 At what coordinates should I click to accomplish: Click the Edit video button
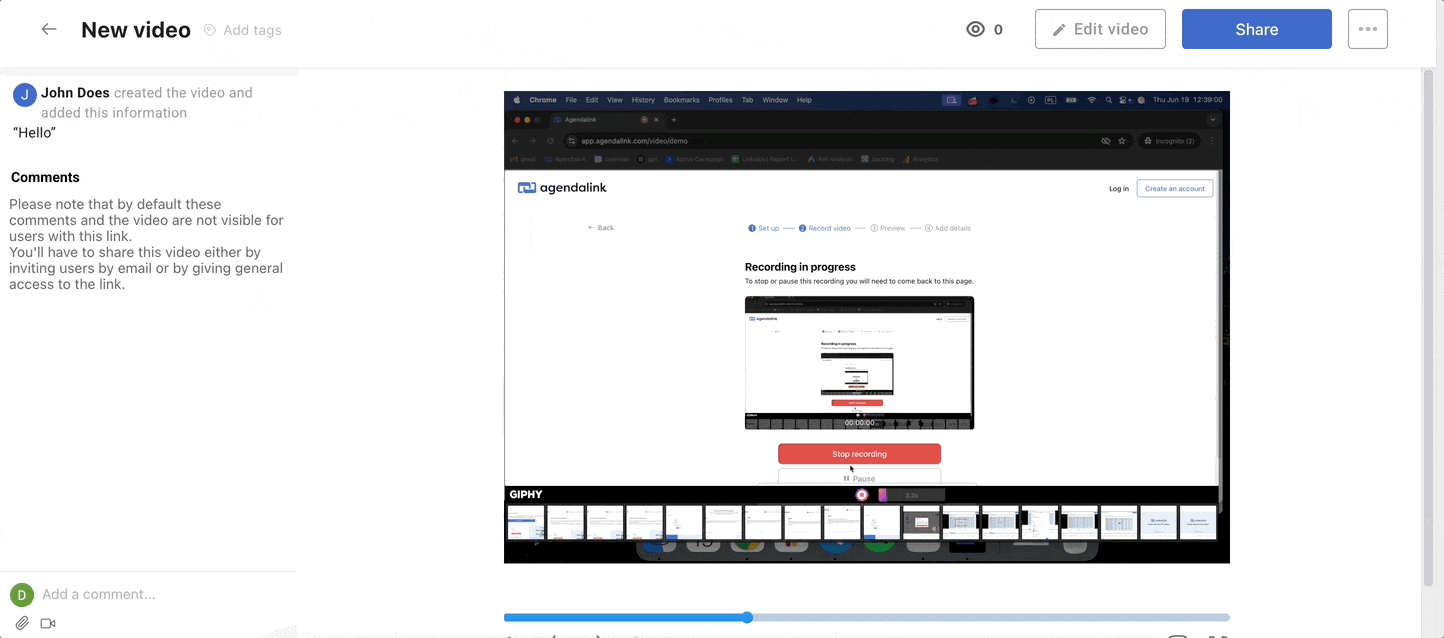(x=1100, y=29)
